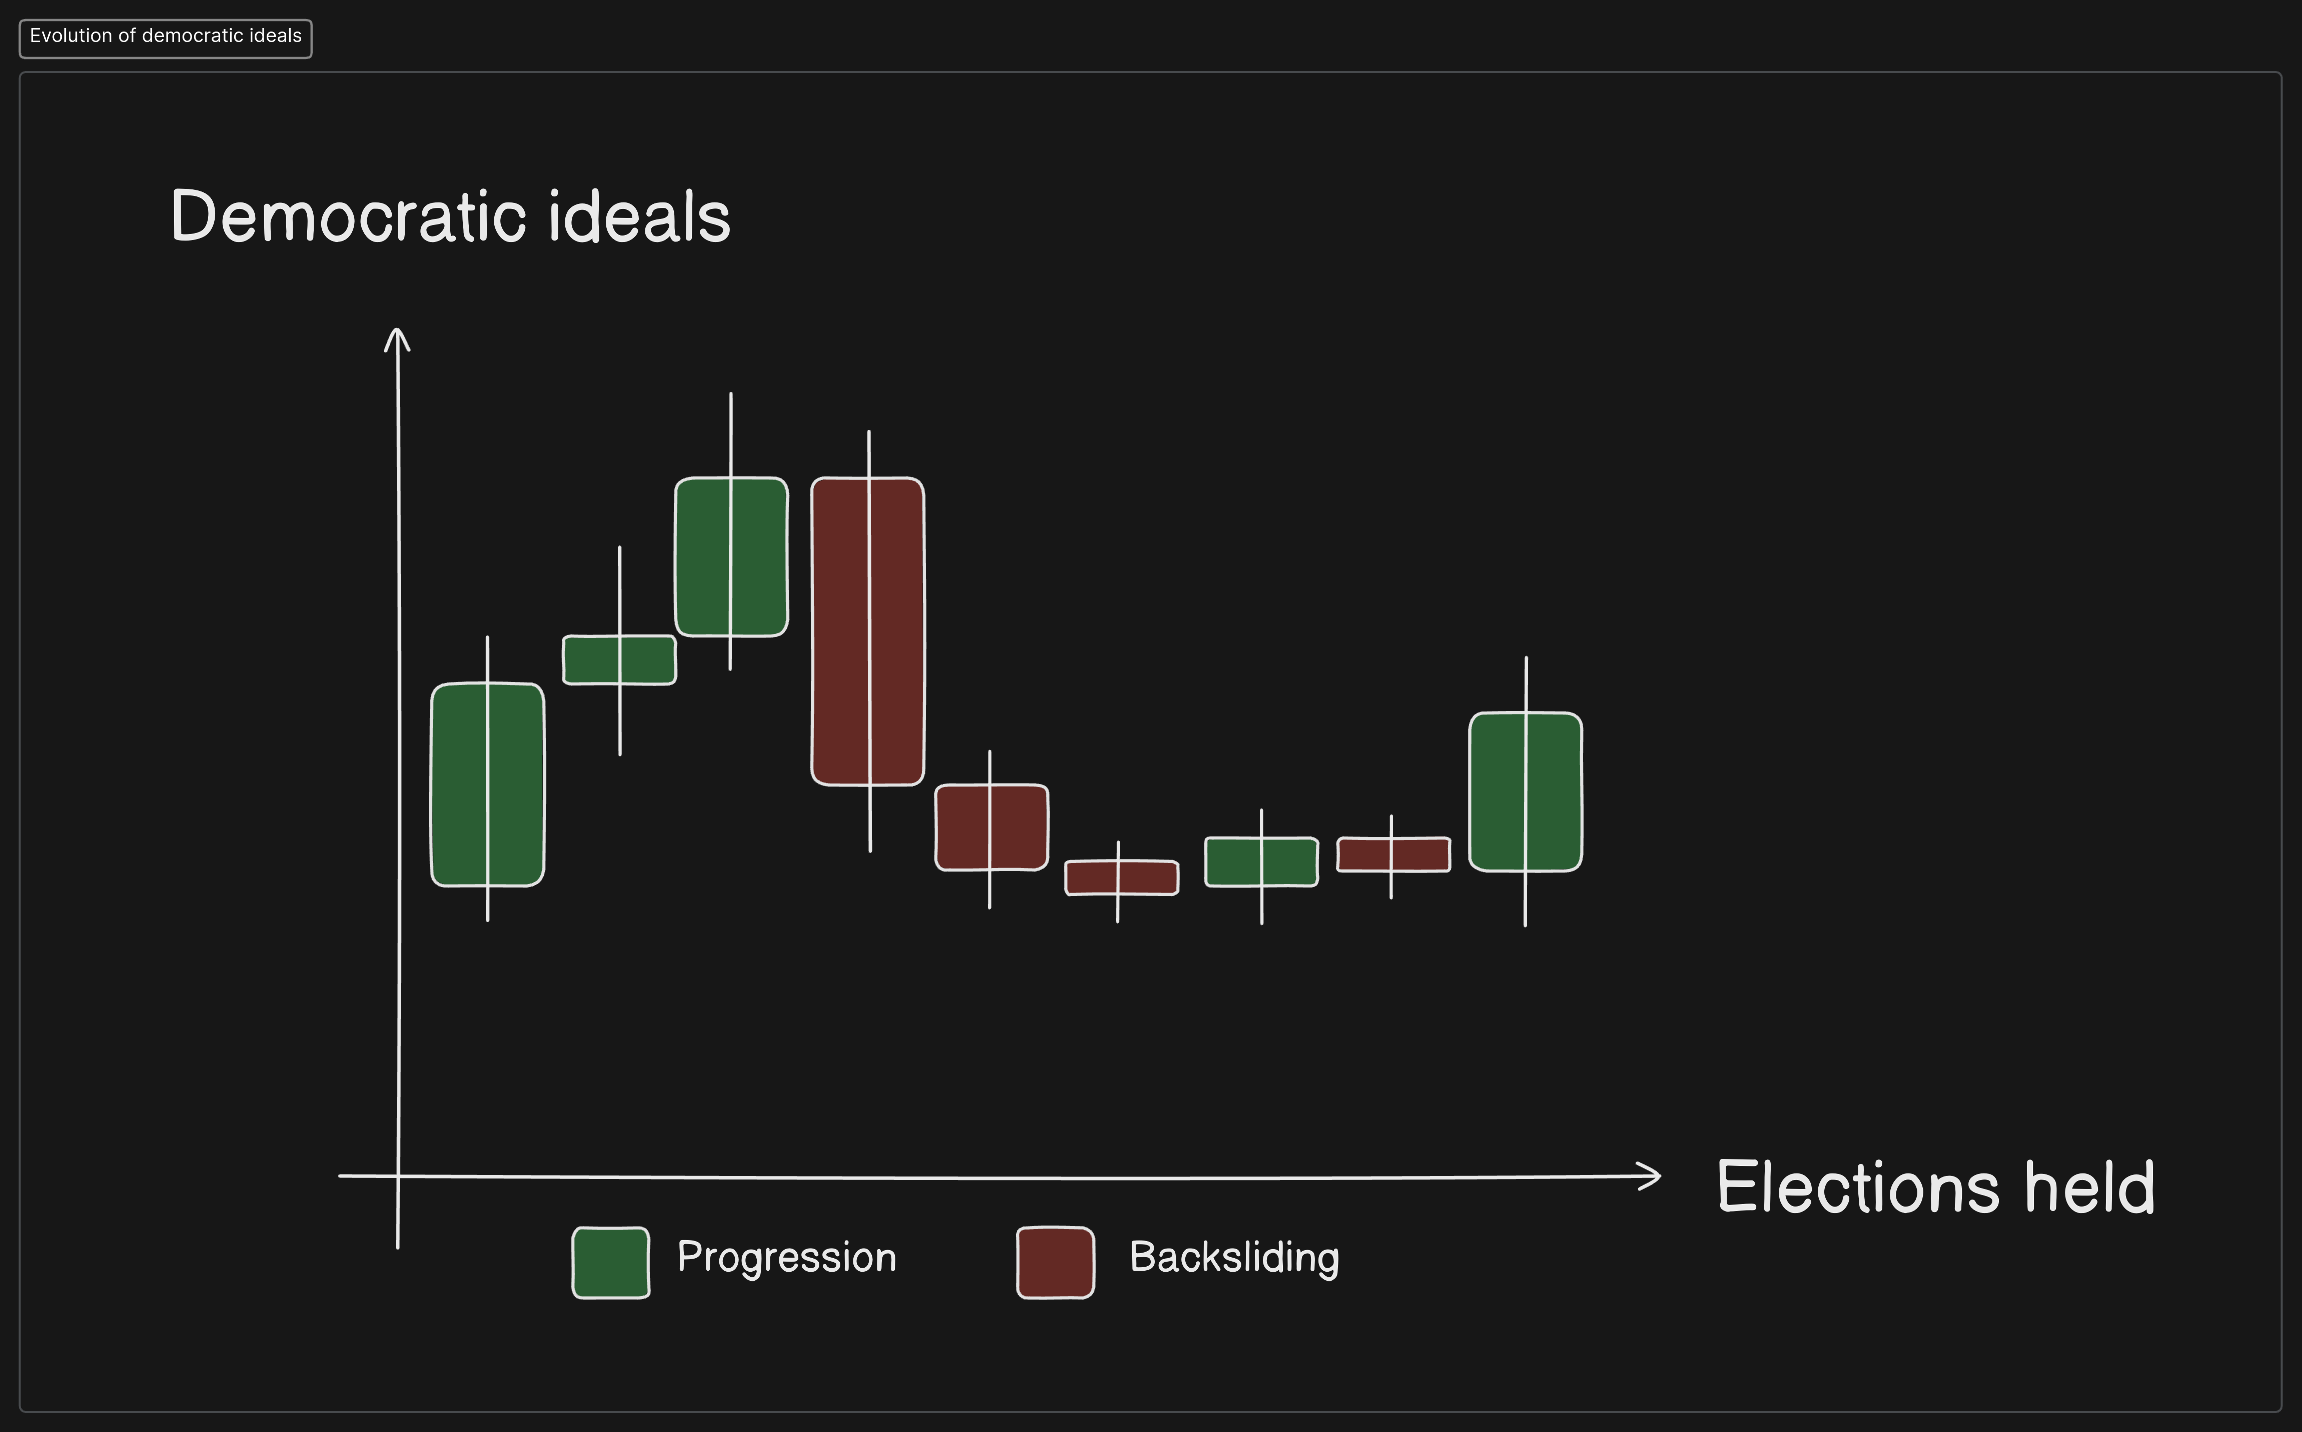Screen dimensions: 2302x1432
Task: Click the vertical axis arrowhead
Action: (397, 337)
